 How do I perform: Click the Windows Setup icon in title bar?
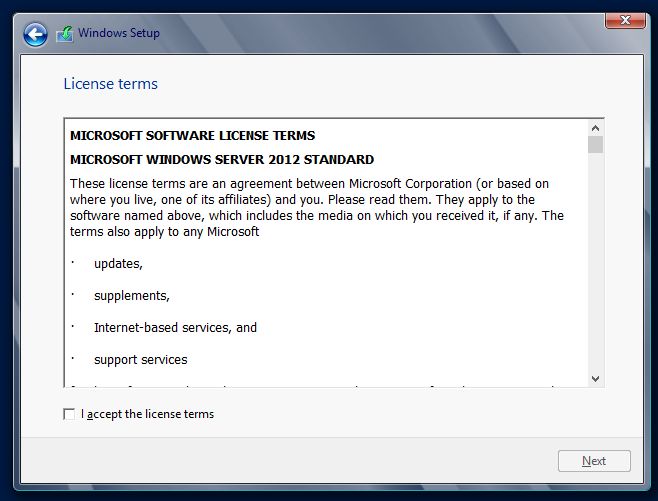click(x=65, y=35)
